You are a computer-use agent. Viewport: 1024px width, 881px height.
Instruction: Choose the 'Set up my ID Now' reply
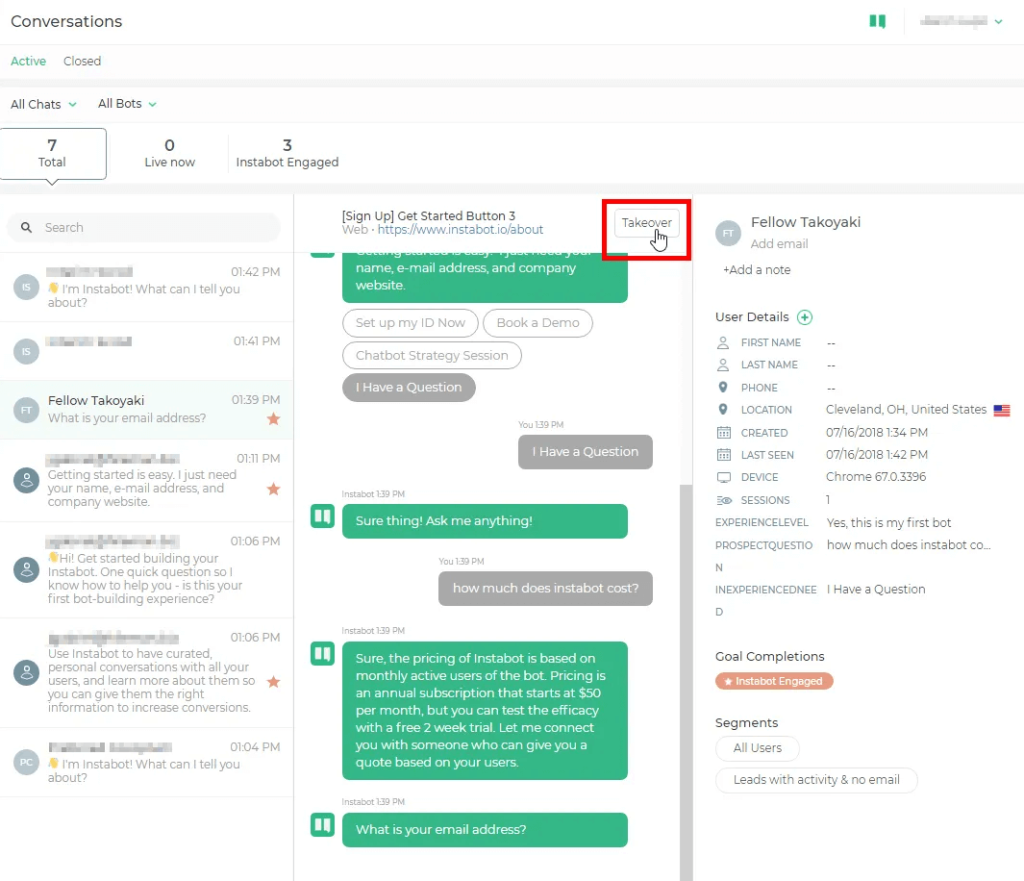[x=410, y=323]
